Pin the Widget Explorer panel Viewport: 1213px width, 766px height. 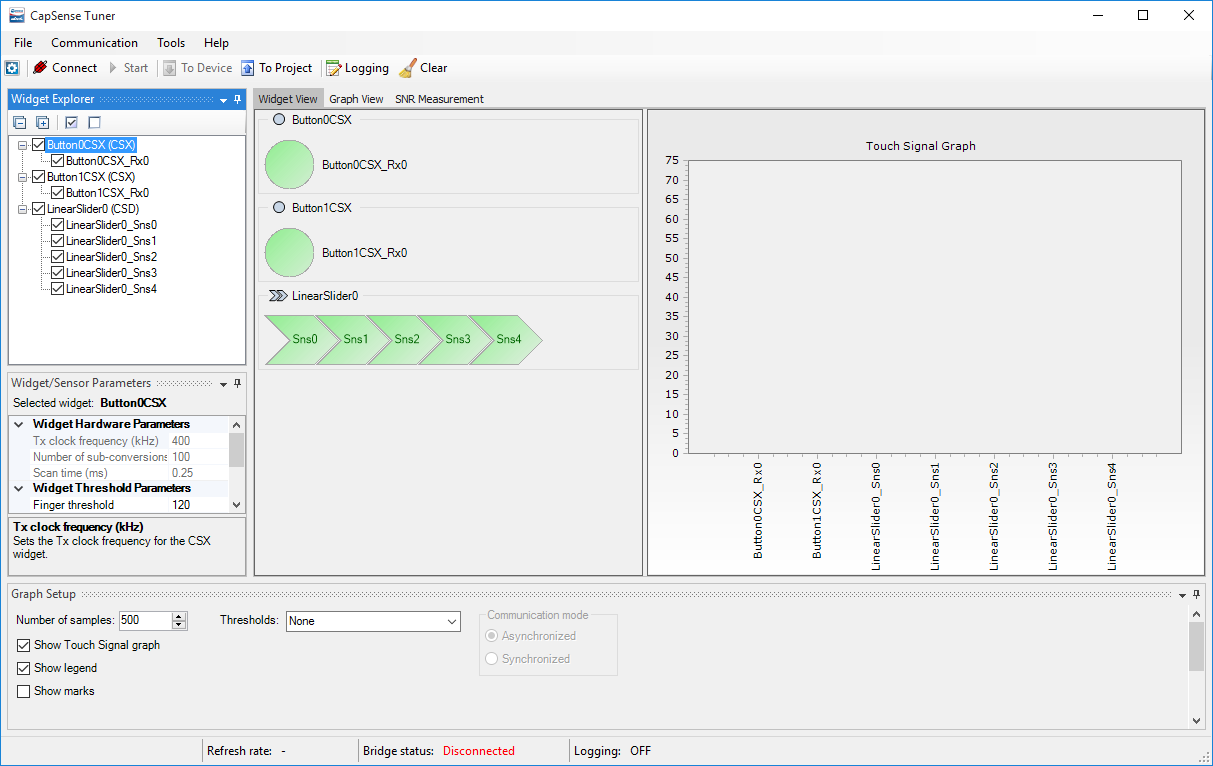pyautogui.click(x=238, y=99)
